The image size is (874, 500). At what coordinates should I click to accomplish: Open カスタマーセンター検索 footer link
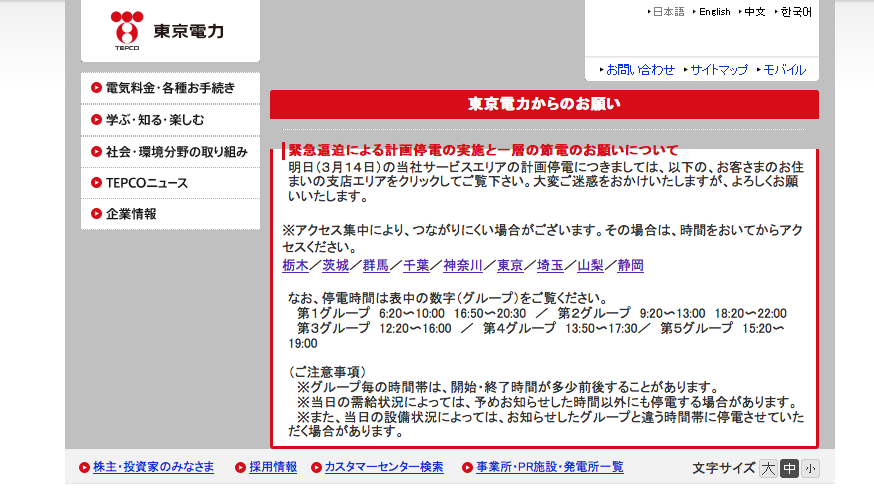[383, 467]
